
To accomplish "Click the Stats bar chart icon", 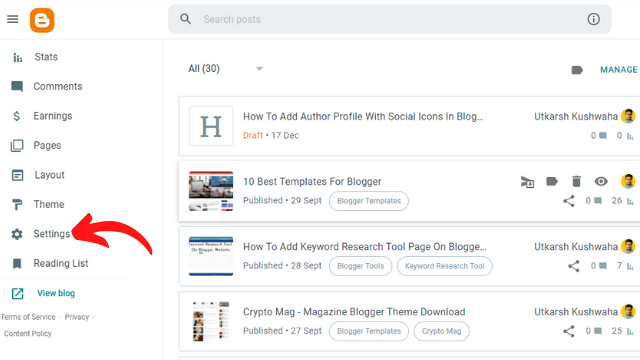I will pos(17,58).
